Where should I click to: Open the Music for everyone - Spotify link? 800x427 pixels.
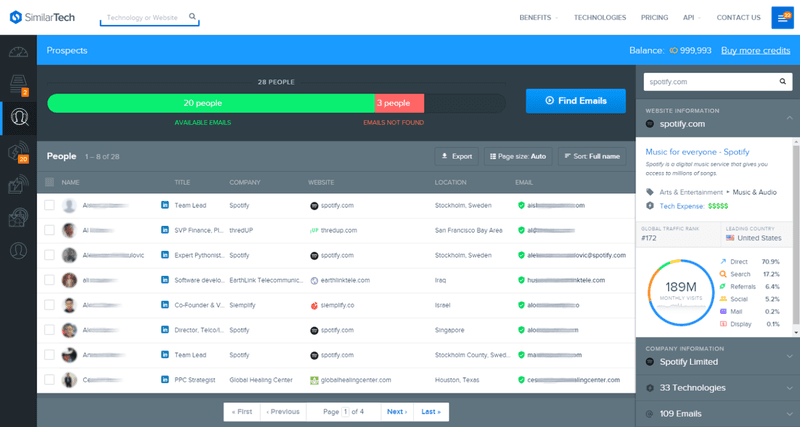tap(697, 152)
